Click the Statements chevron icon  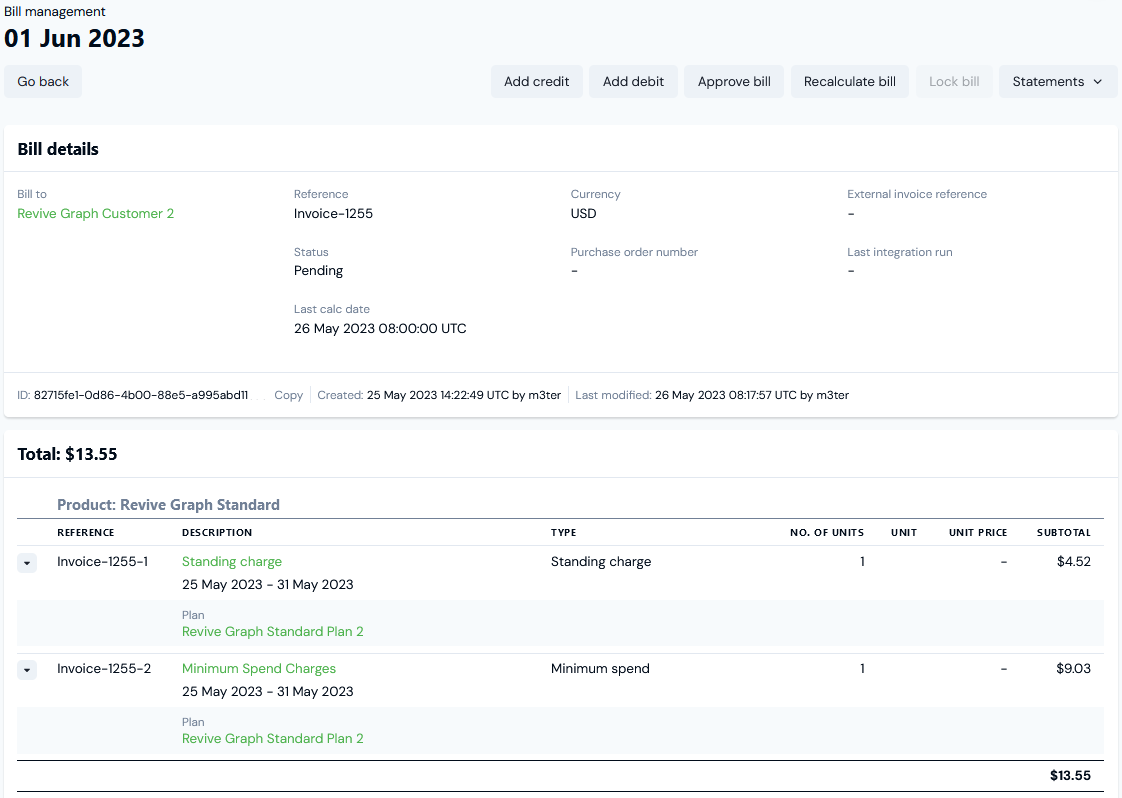click(1098, 82)
